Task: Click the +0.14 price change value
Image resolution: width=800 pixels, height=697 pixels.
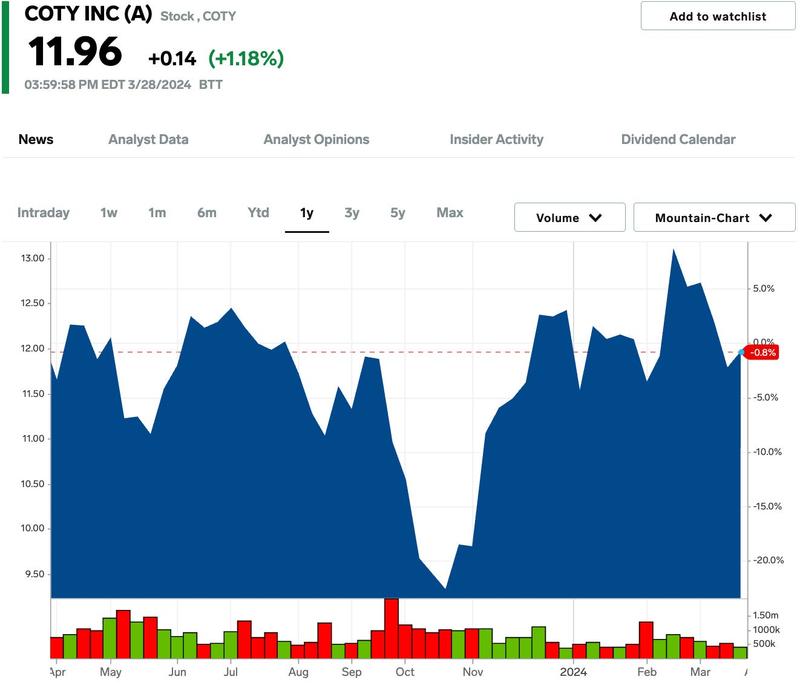Action: [172, 59]
